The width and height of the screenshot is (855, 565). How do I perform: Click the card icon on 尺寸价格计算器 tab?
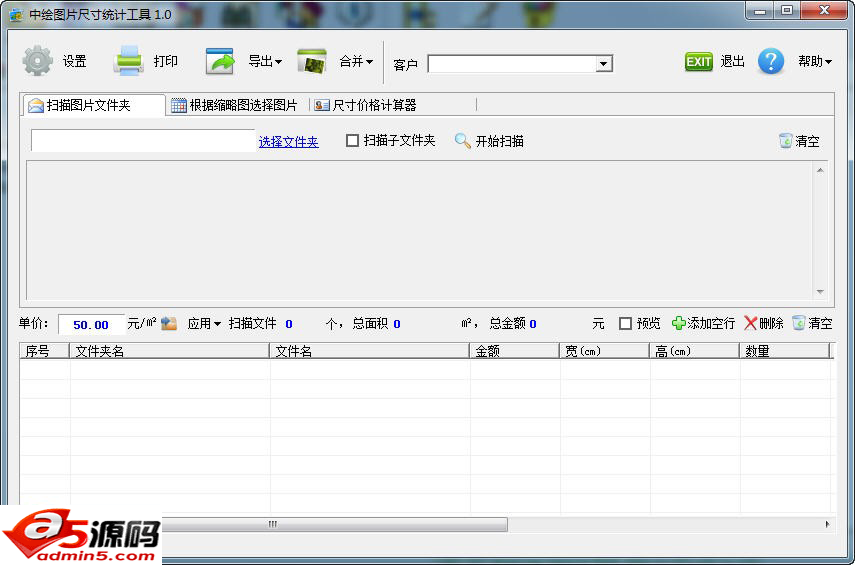322,105
